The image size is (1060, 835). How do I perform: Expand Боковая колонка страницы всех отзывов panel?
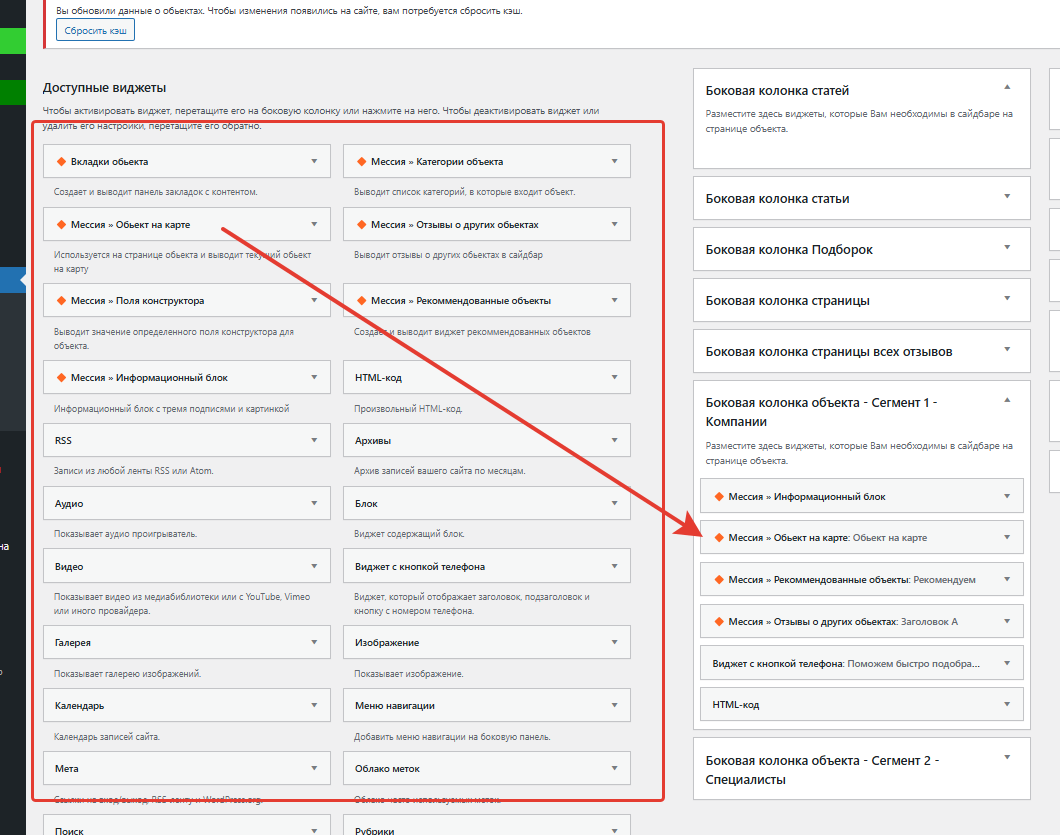[1007, 351]
